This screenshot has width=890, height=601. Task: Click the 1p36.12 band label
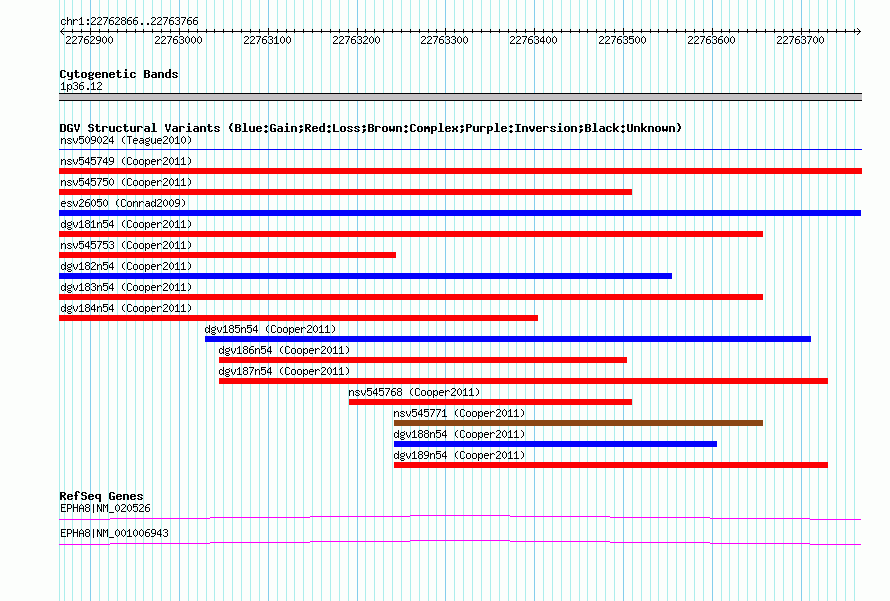click(x=81, y=86)
